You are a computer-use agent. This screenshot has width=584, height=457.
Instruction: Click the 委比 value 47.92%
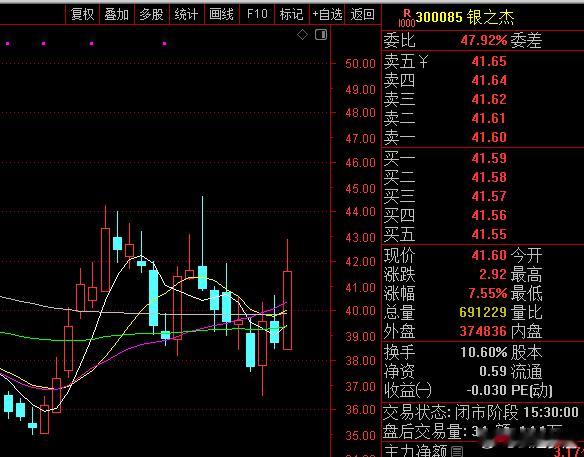[484, 40]
